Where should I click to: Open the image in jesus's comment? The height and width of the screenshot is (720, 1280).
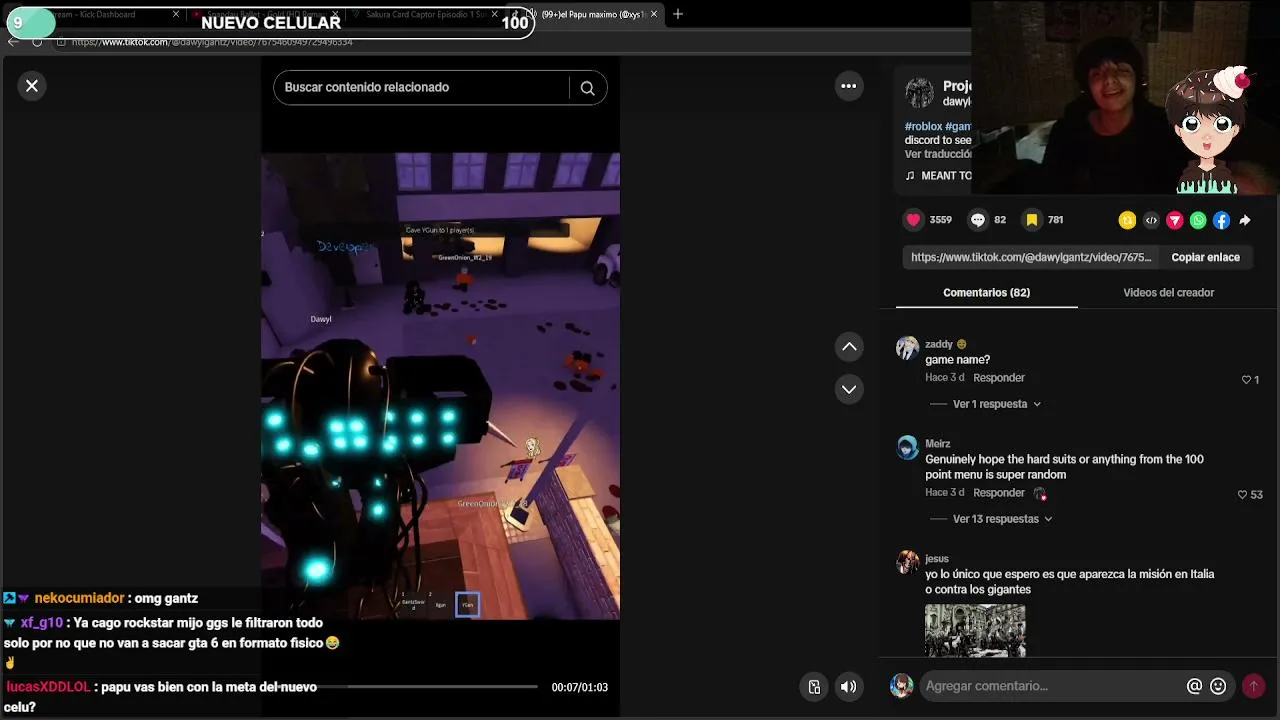[x=975, y=630]
